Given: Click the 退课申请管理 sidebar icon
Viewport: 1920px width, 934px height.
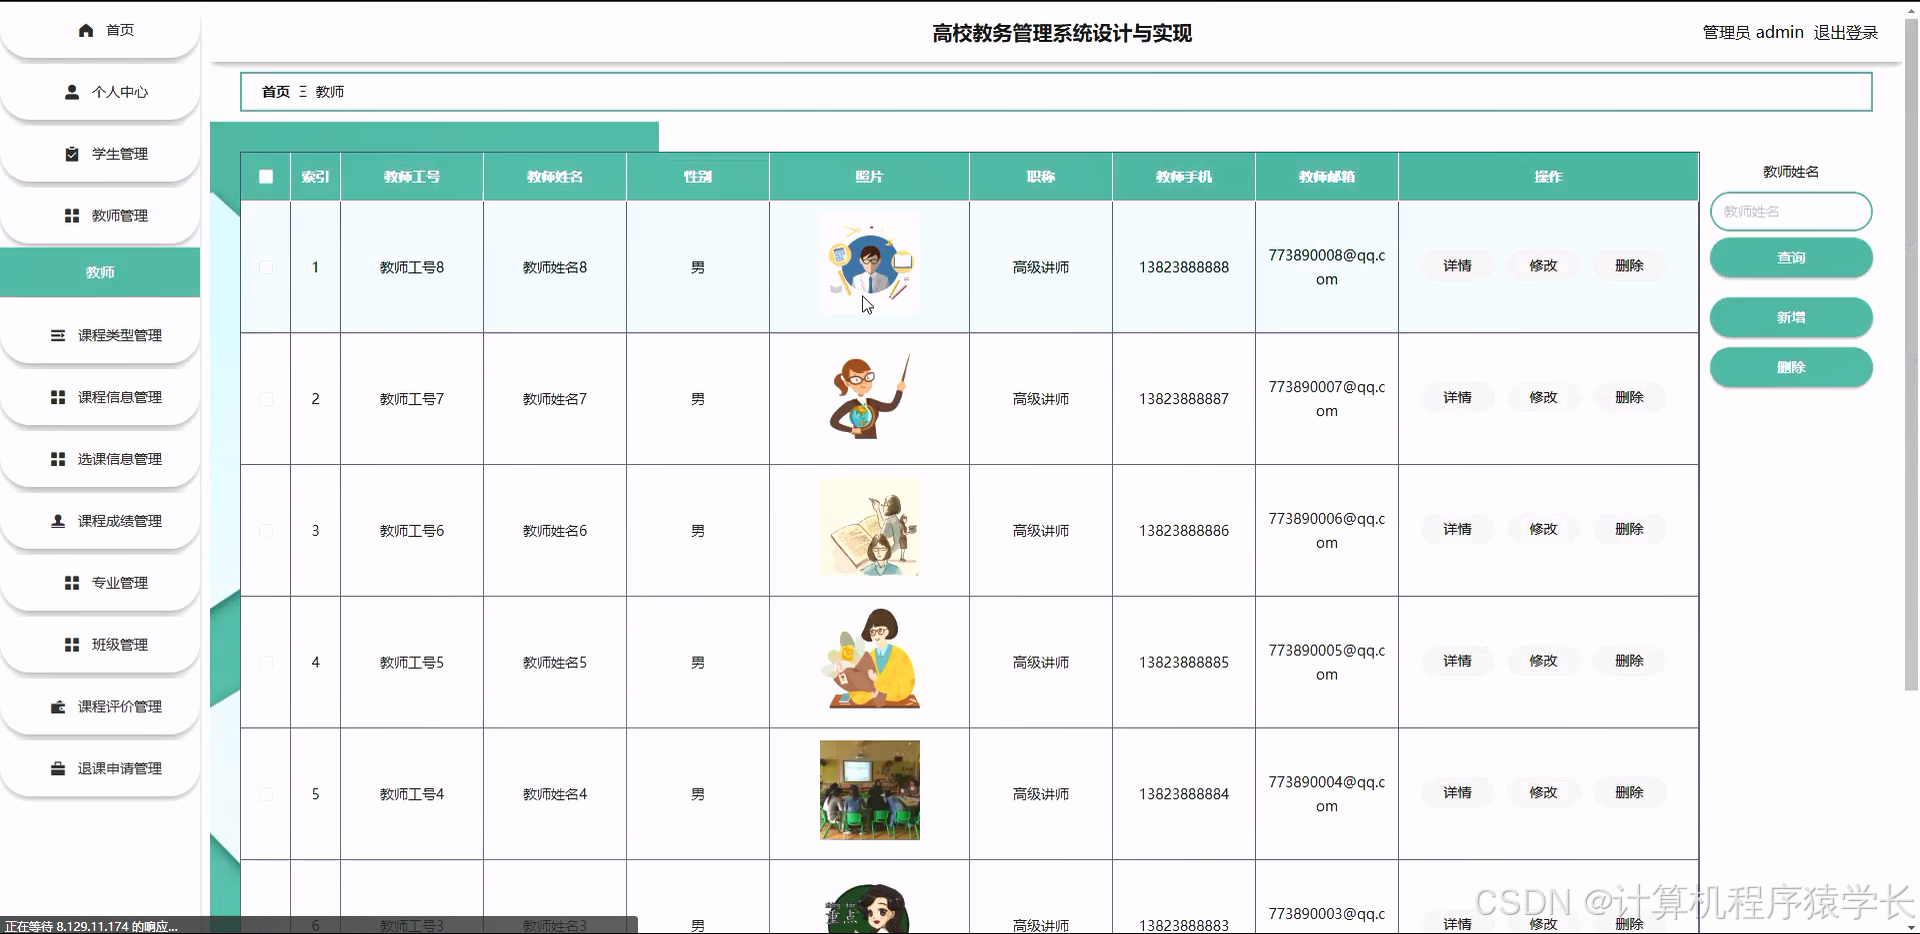Looking at the screenshot, I should 57,768.
